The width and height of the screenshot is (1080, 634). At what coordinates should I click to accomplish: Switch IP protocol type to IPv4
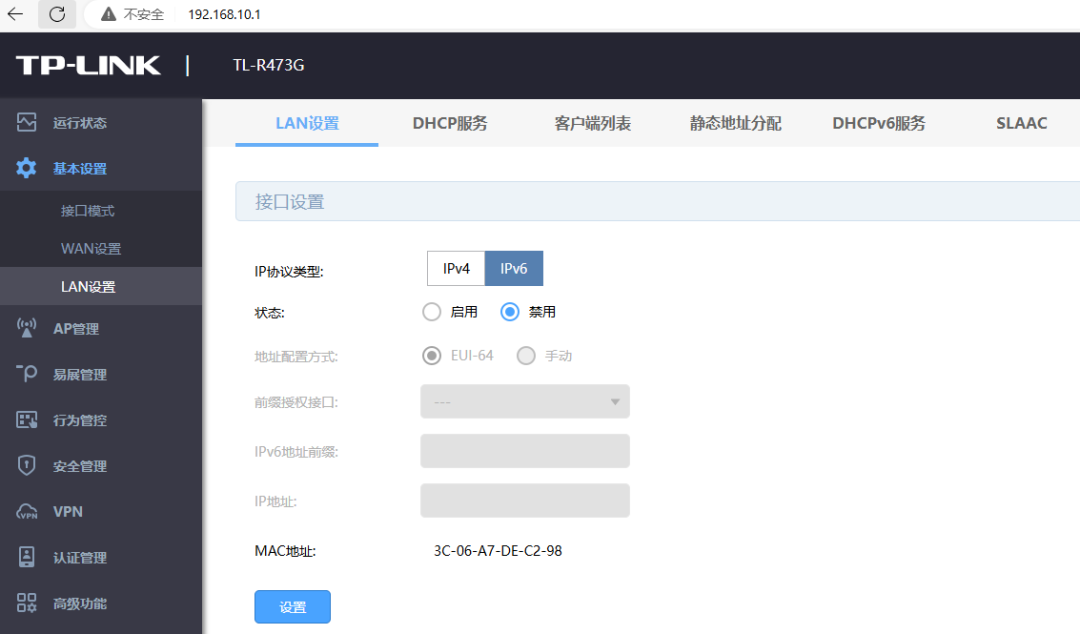pos(456,269)
